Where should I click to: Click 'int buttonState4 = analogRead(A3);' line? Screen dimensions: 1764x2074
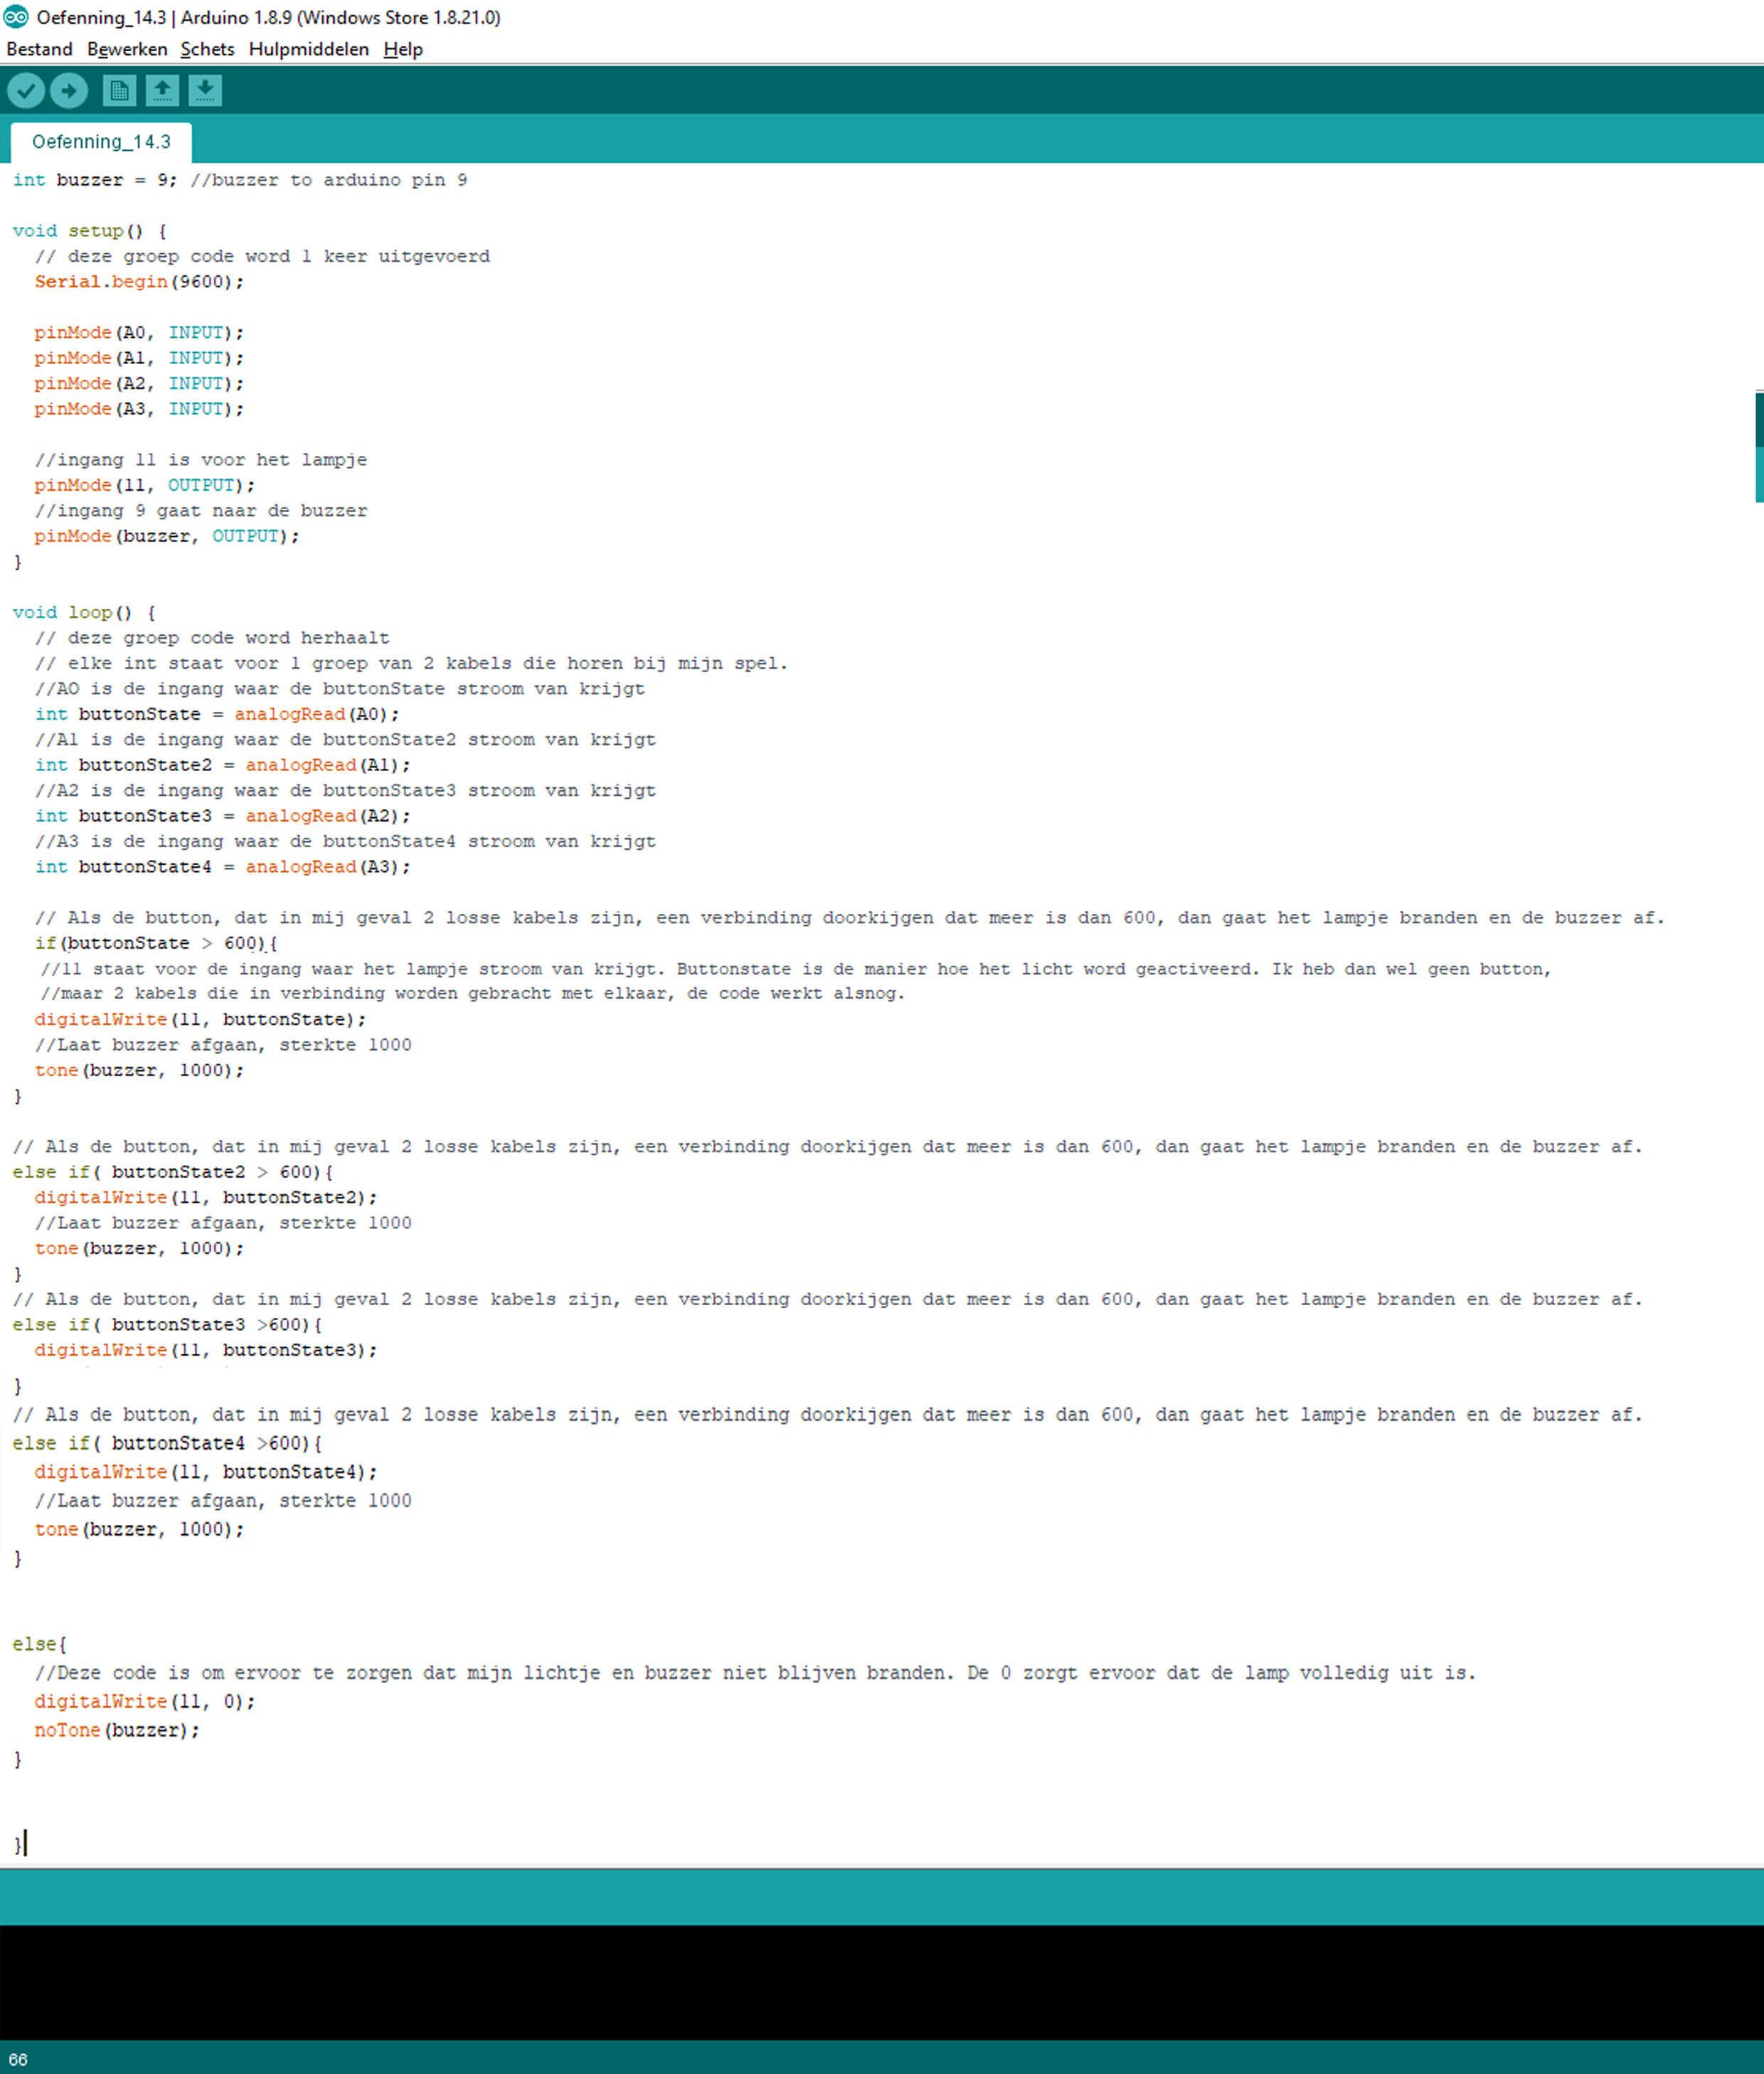223,867
